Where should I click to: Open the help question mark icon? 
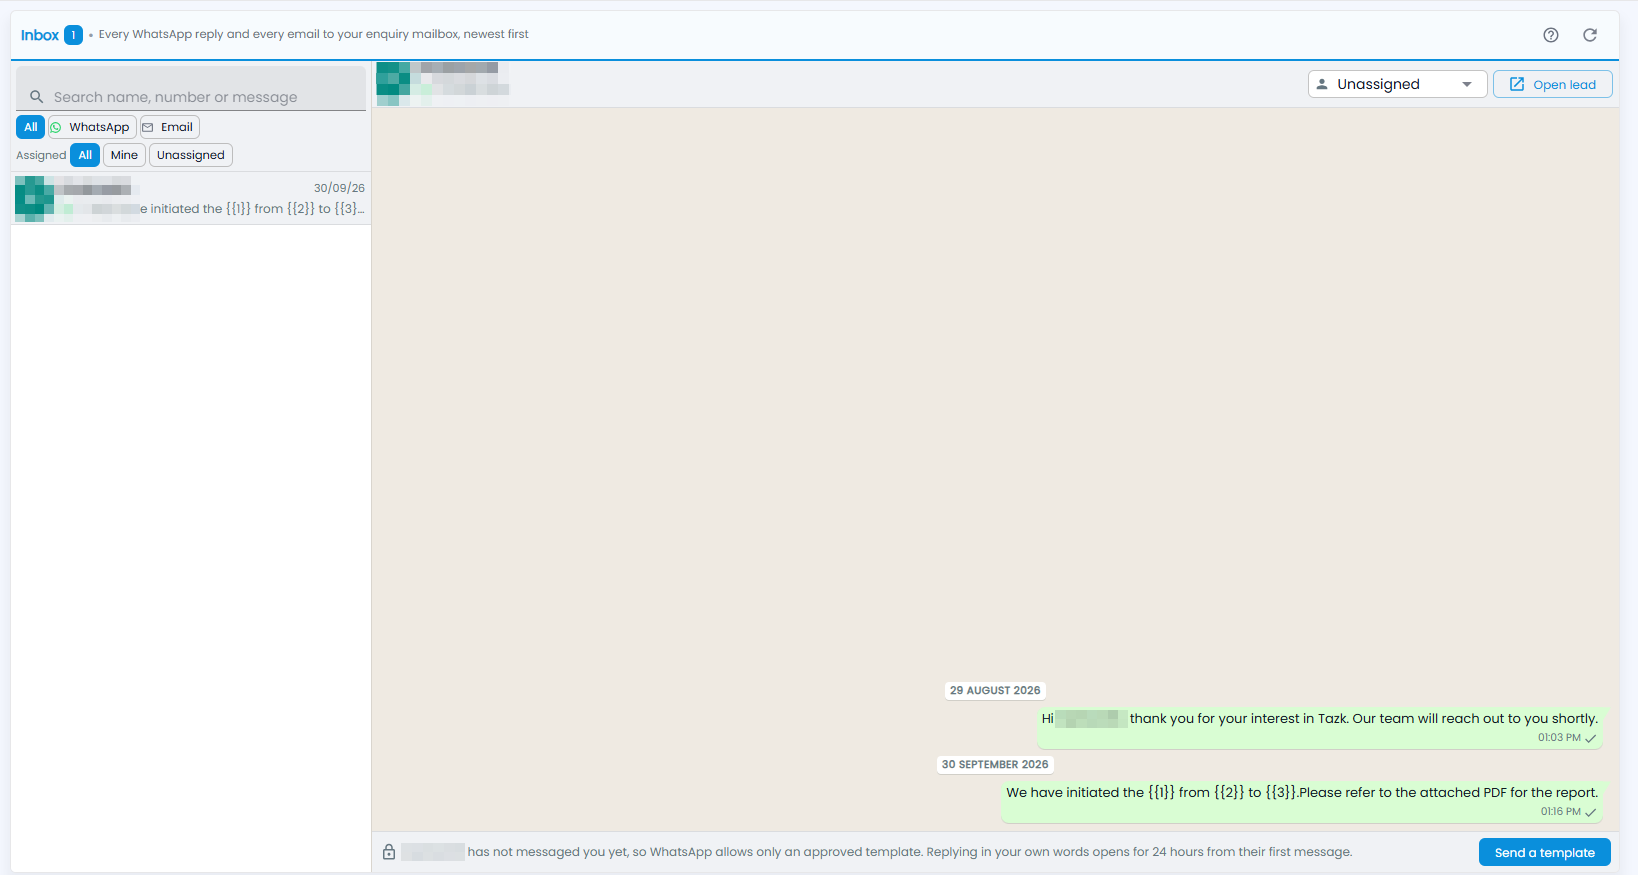coord(1551,35)
